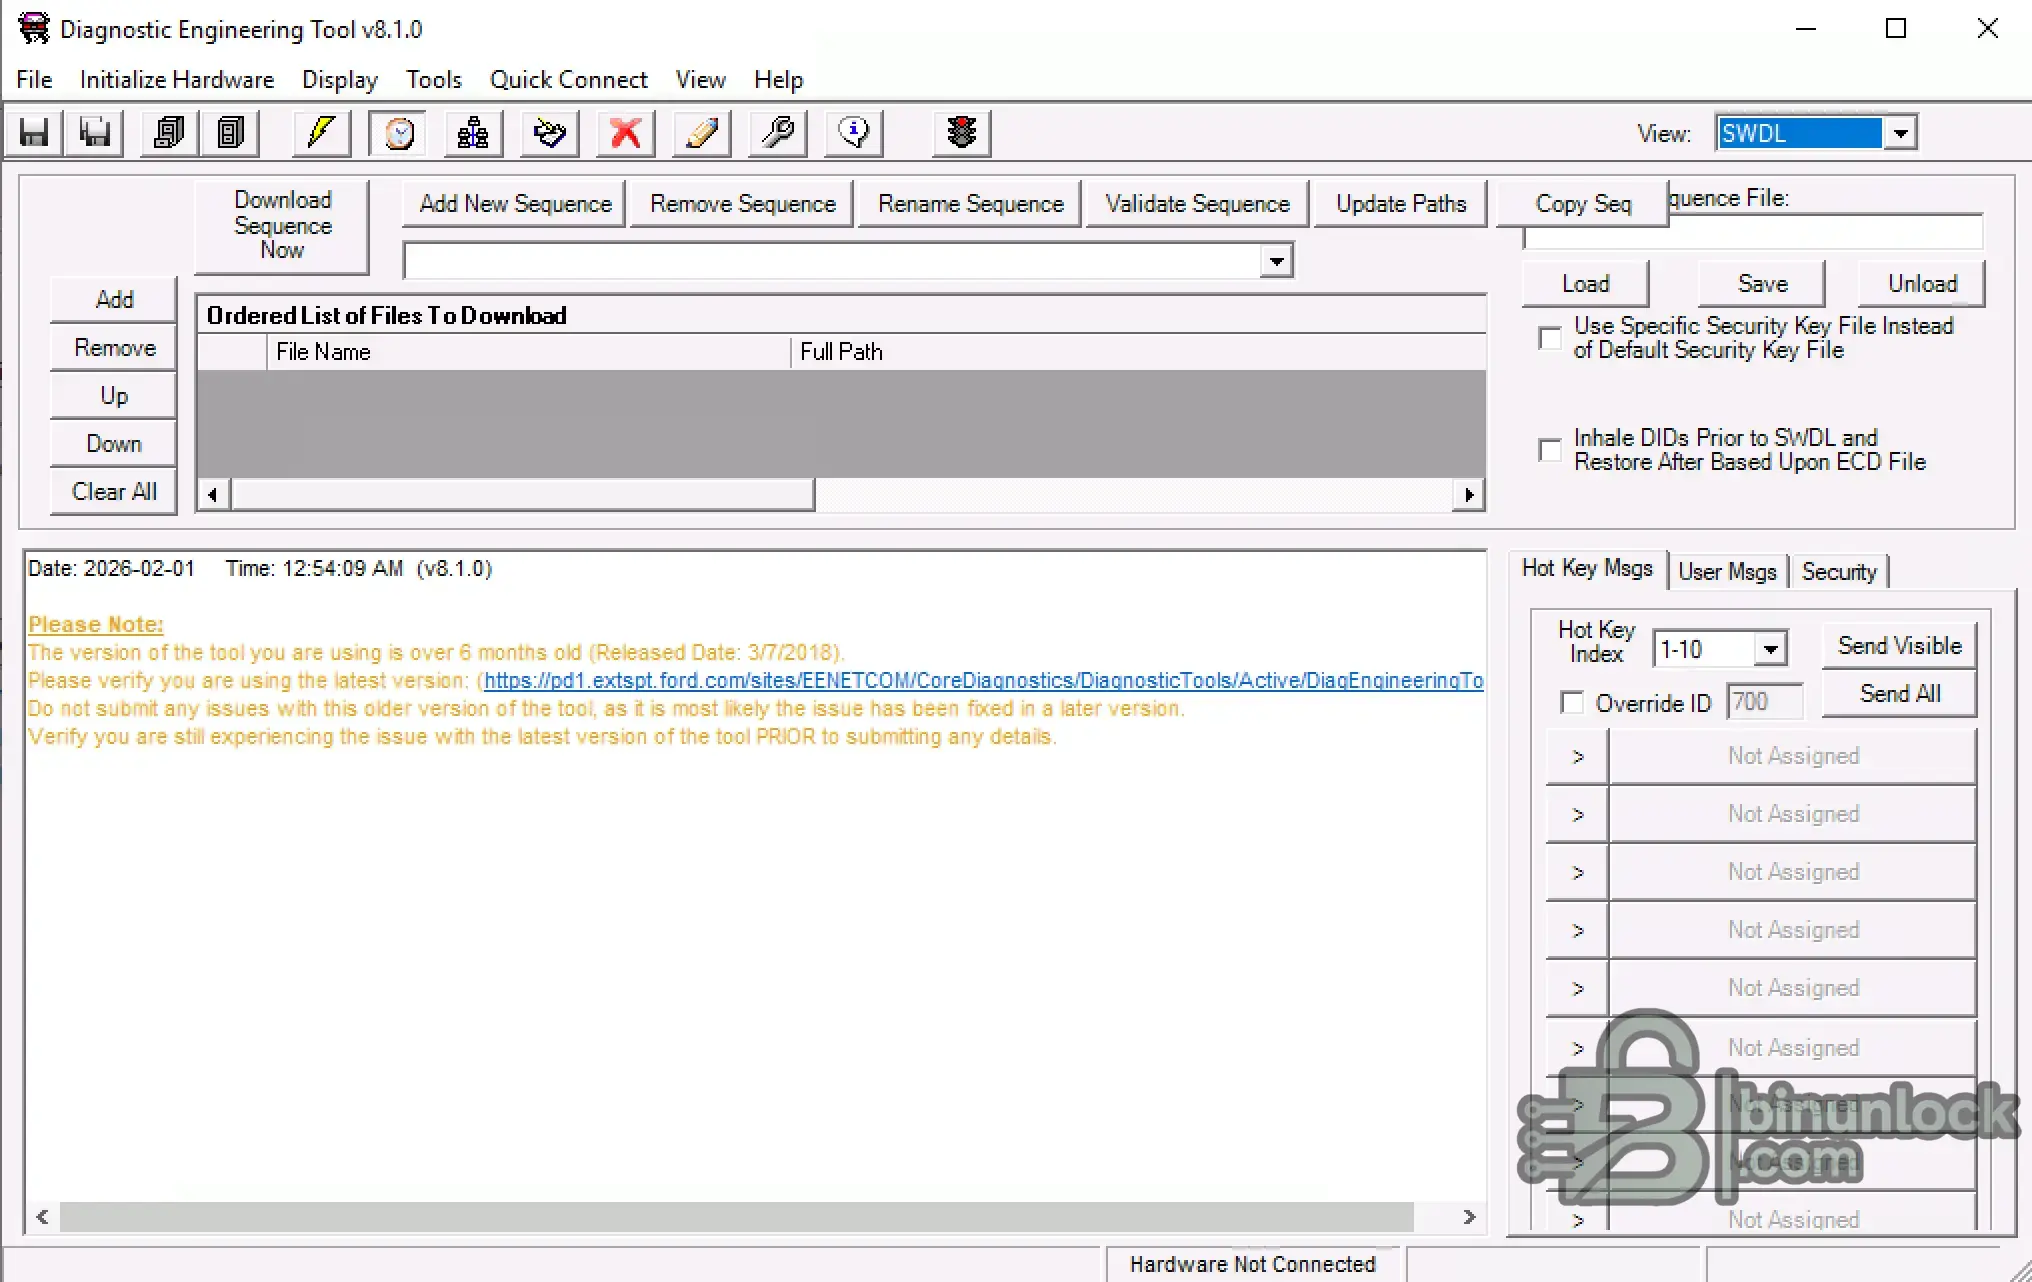Open the sequence selection combo box
Screen dimensions: 2032x1282
click(x=1276, y=262)
